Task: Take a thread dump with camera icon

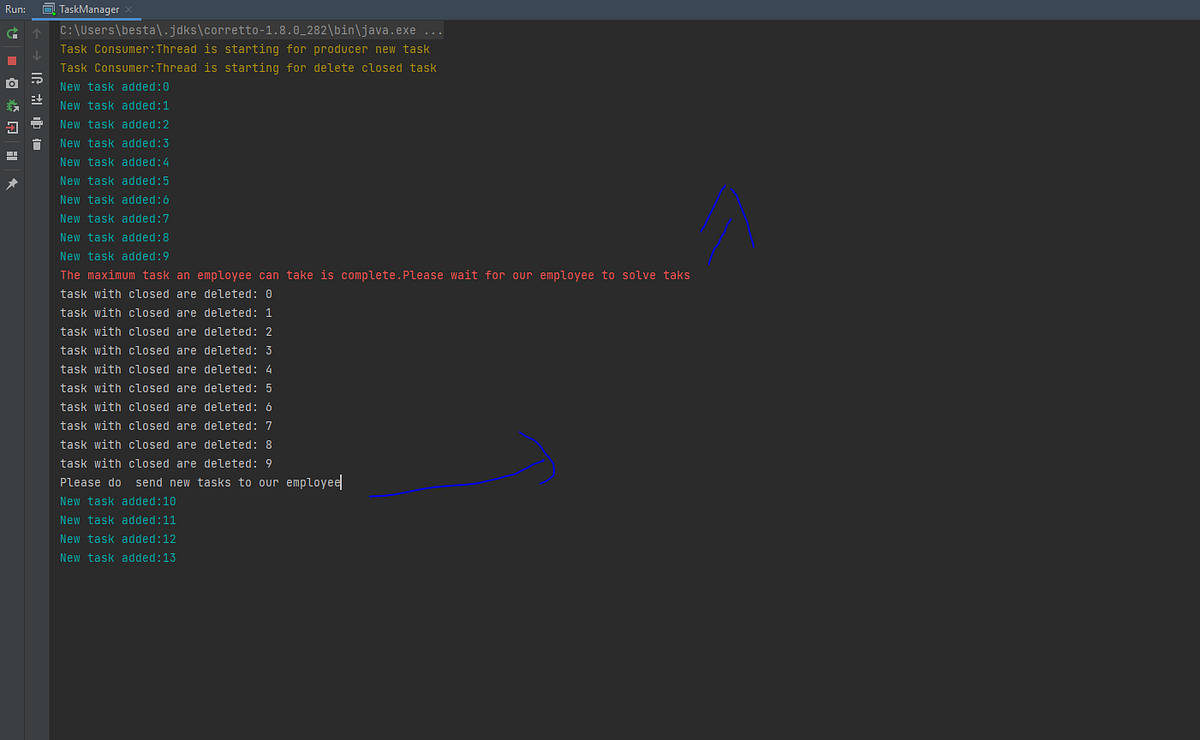Action: (12, 83)
